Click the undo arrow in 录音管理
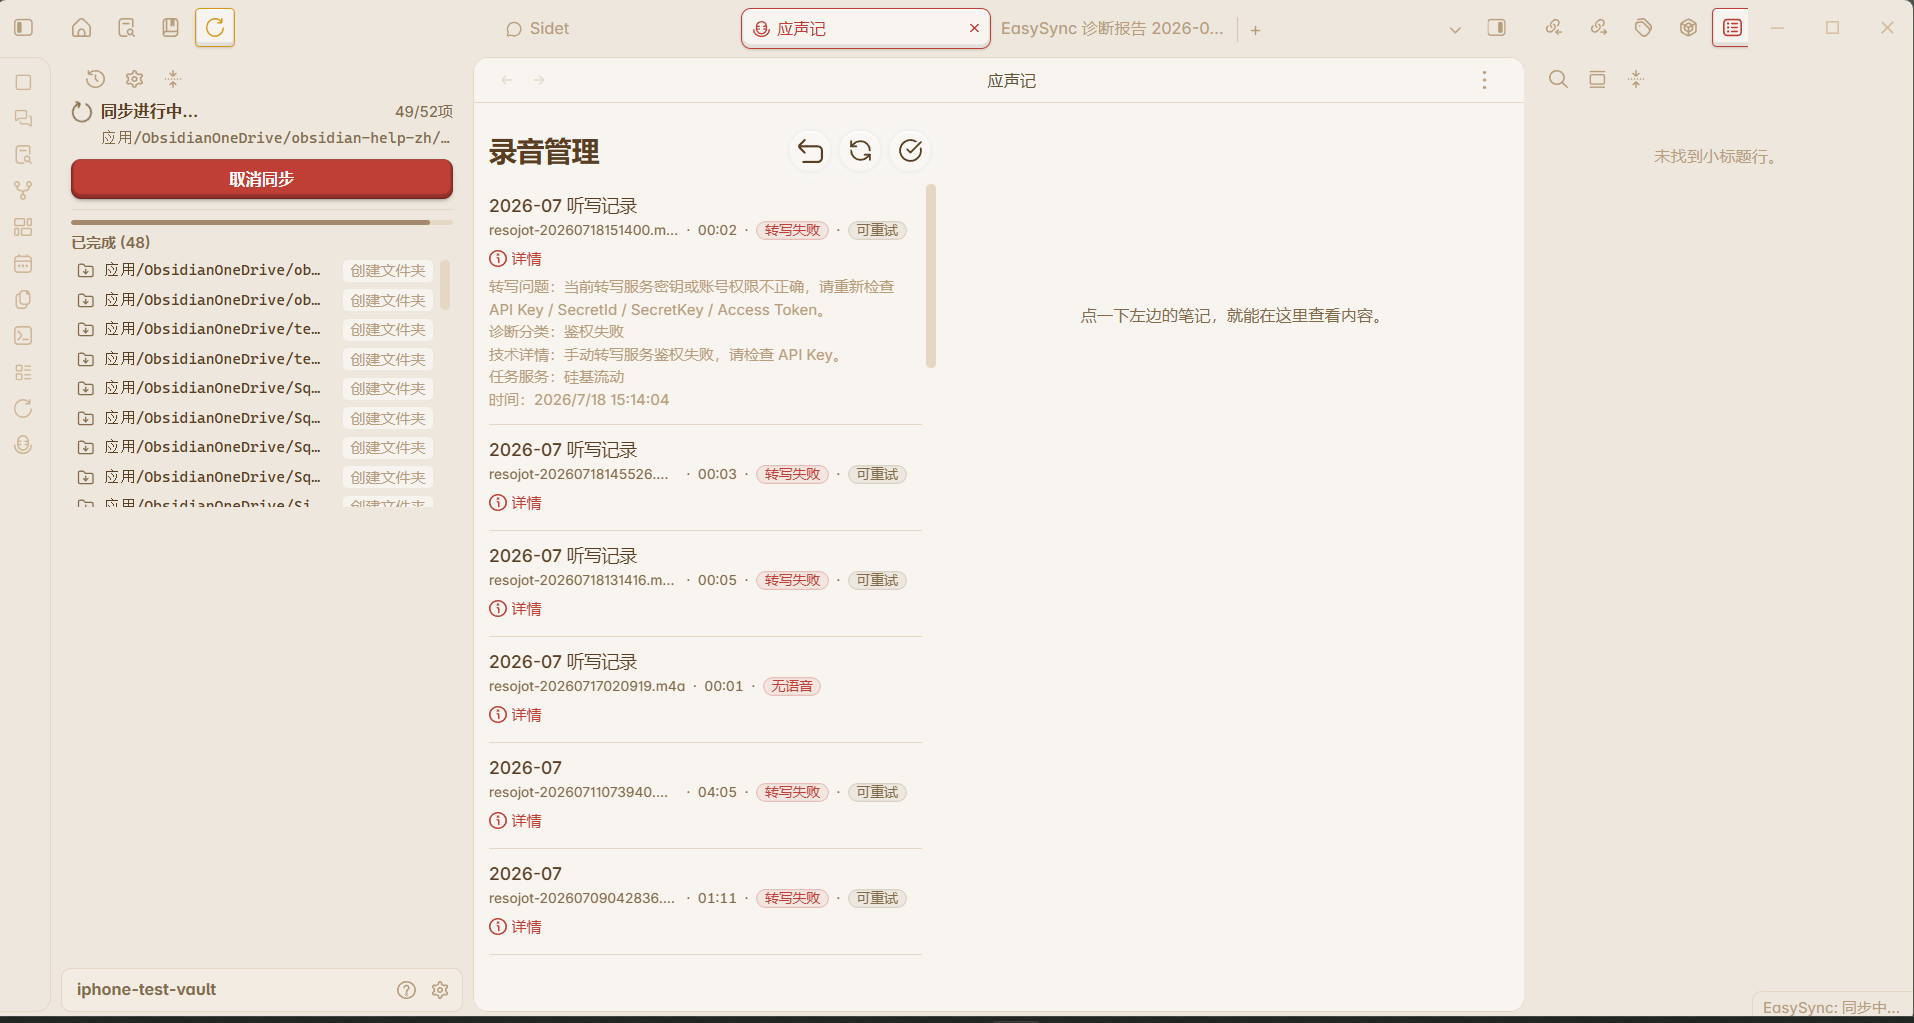This screenshot has width=1914, height=1023. pyautogui.click(x=810, y=151)
